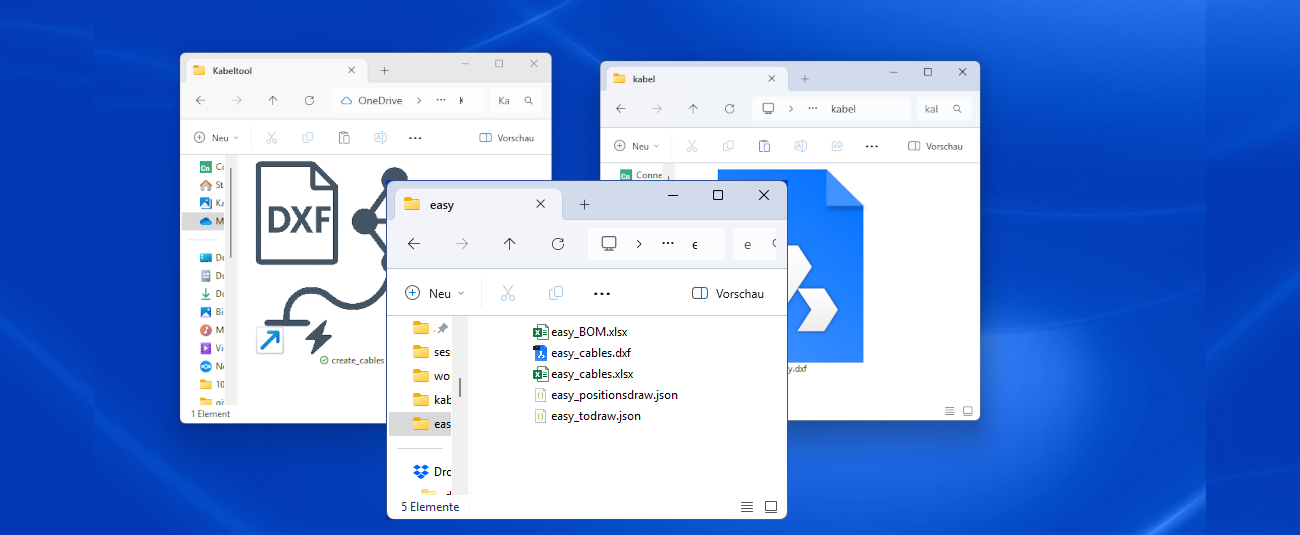
Task: Select the easy_todraw.json file
Action: click(x=595, y=416)
